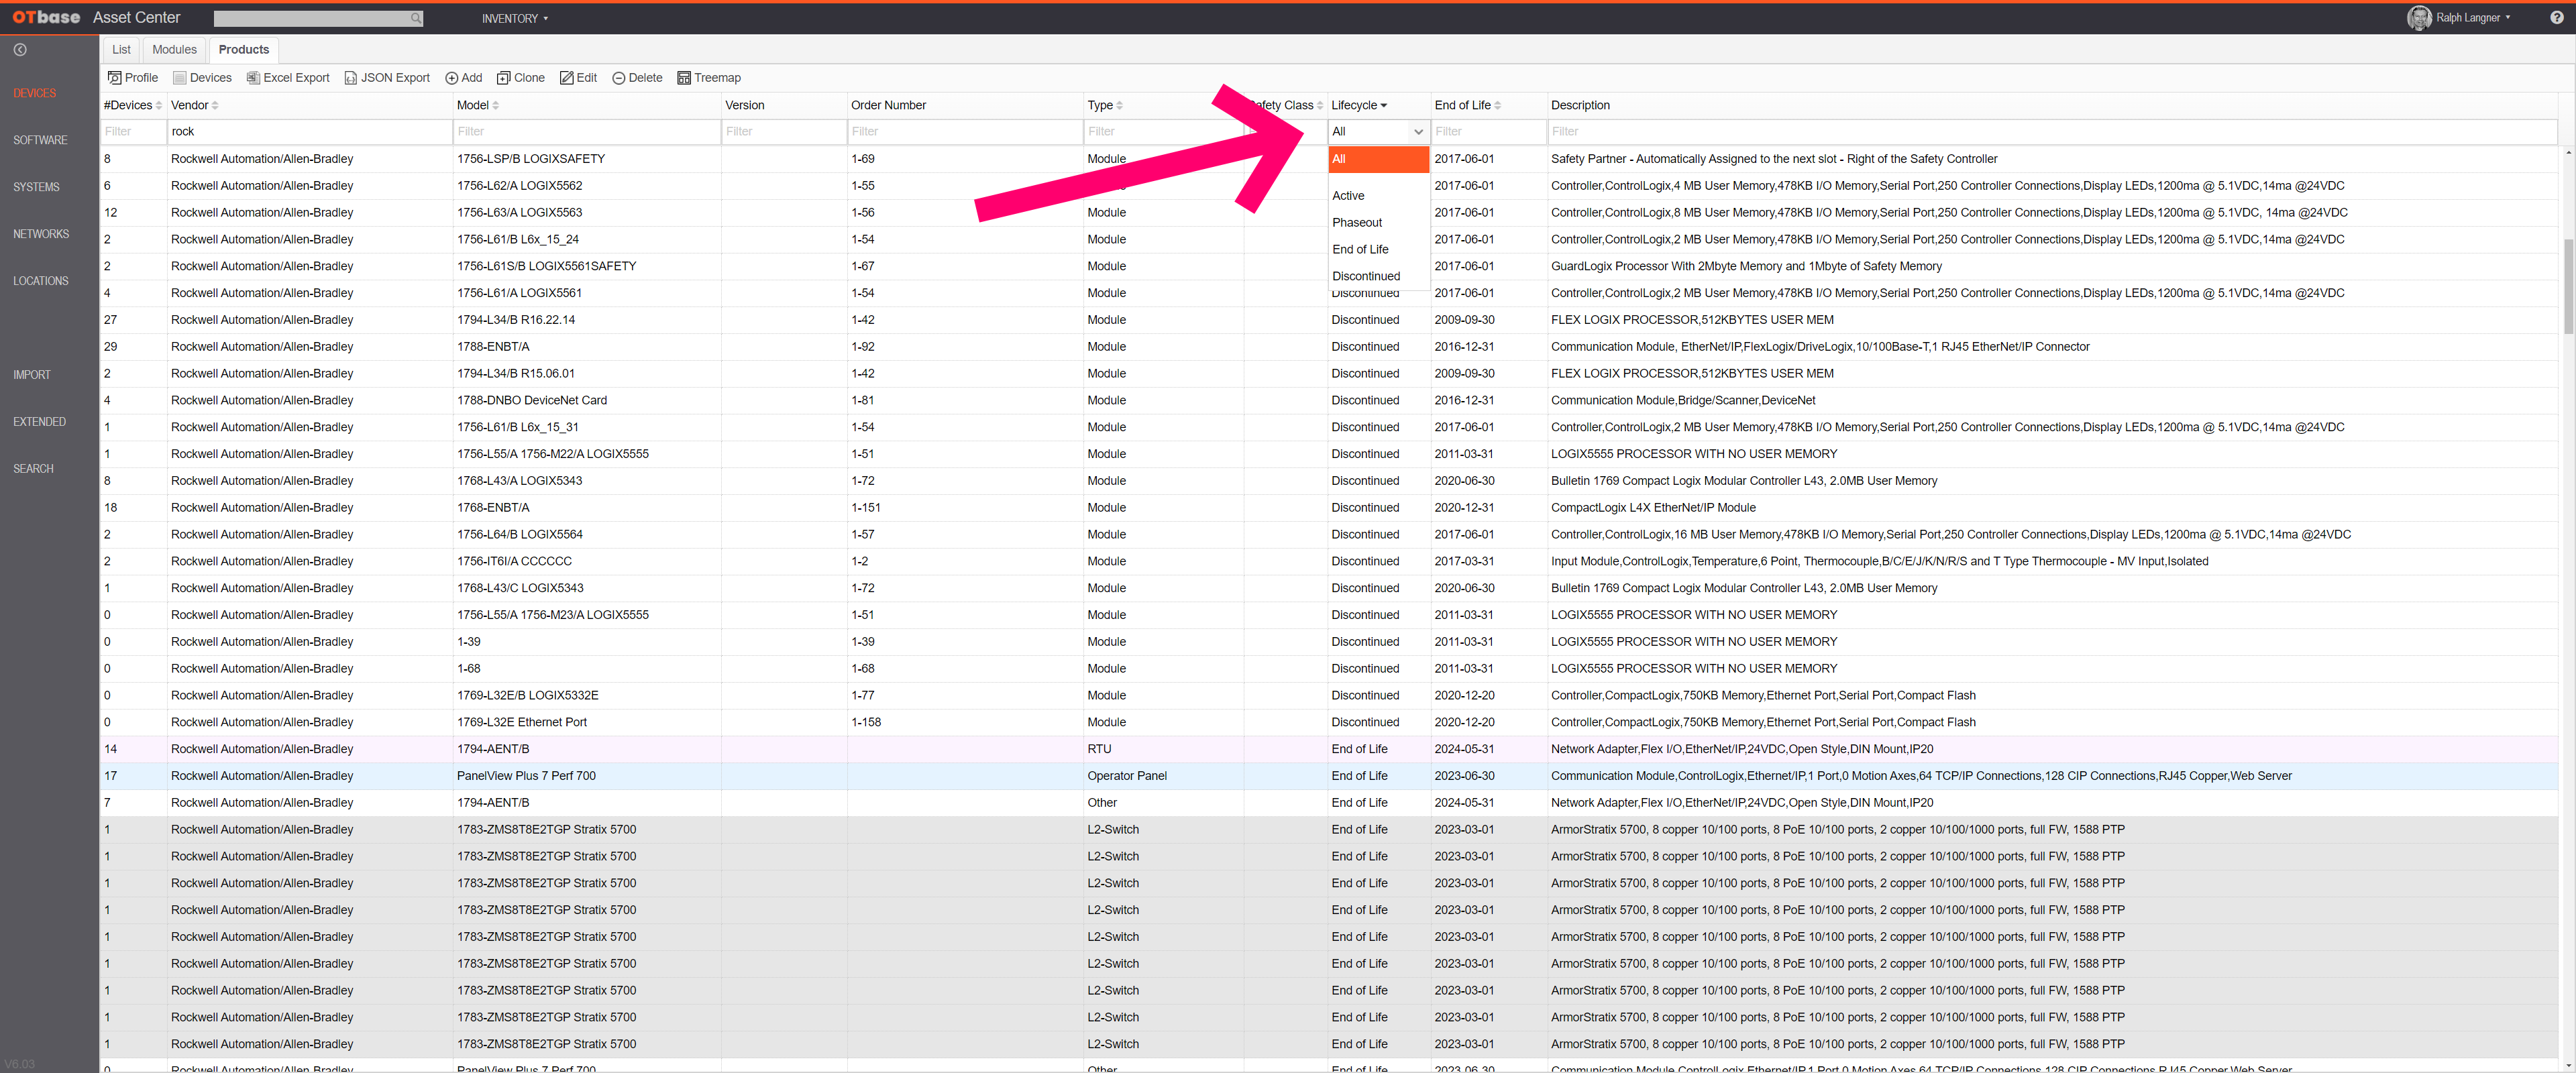The height and width of the screenshot is (1073, 2576).
Task: Open SEARCH in the sidebar
Action: coord(33,469)
